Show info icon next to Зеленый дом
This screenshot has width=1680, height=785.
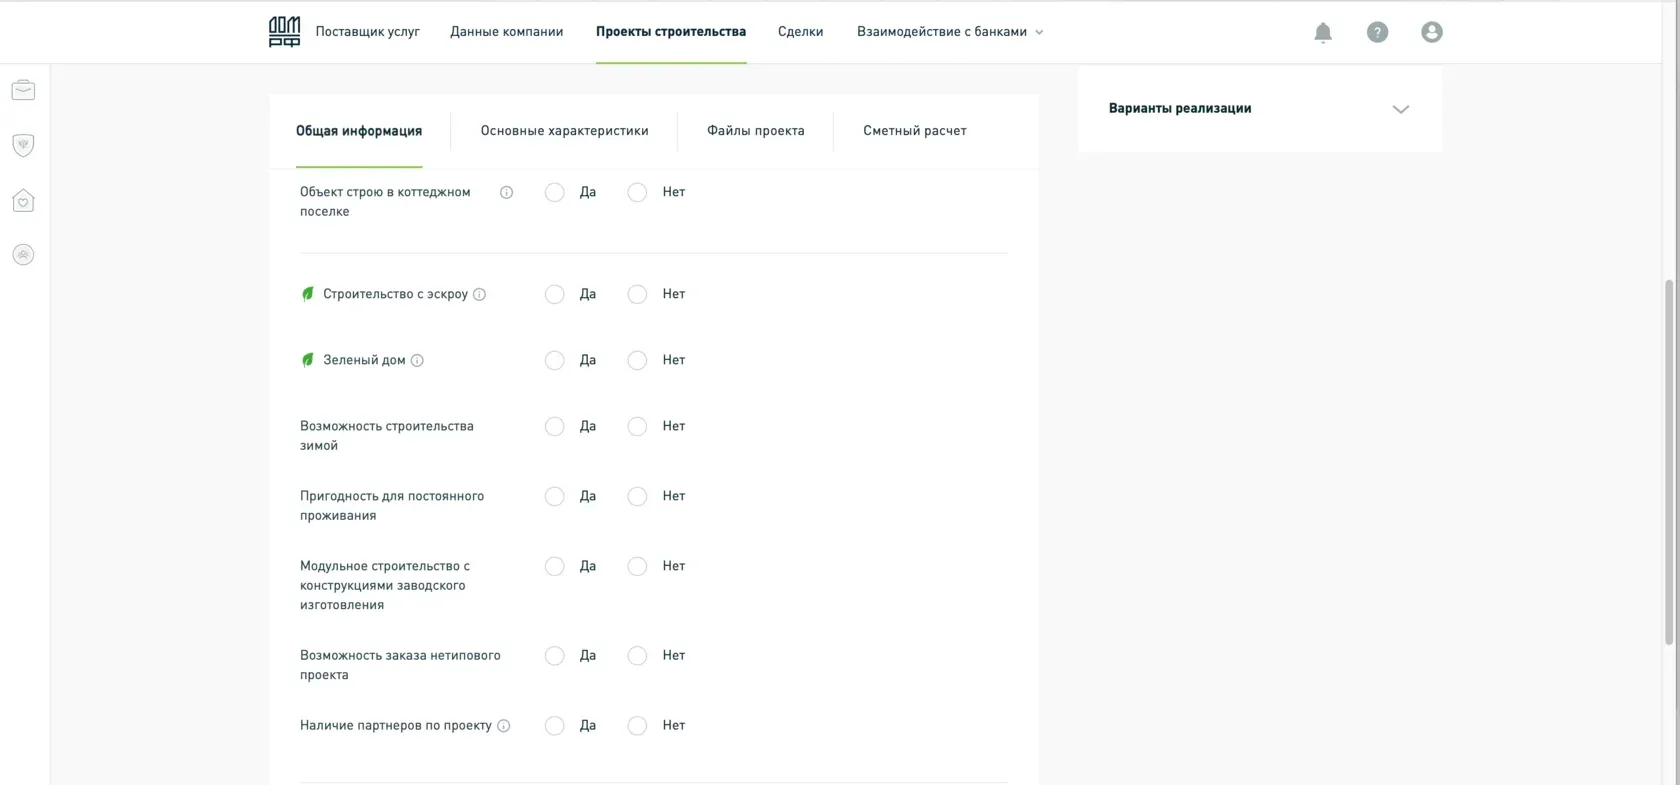click(417, 361)
